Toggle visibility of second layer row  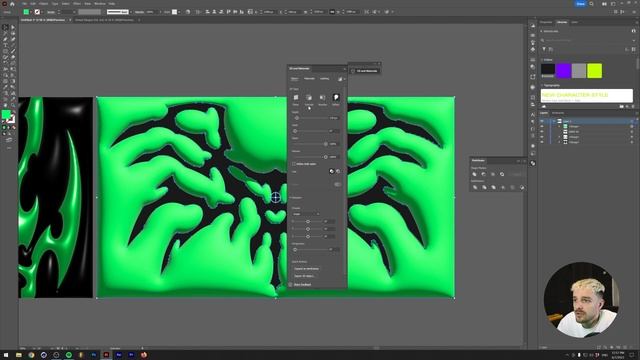tap(542, 127)
